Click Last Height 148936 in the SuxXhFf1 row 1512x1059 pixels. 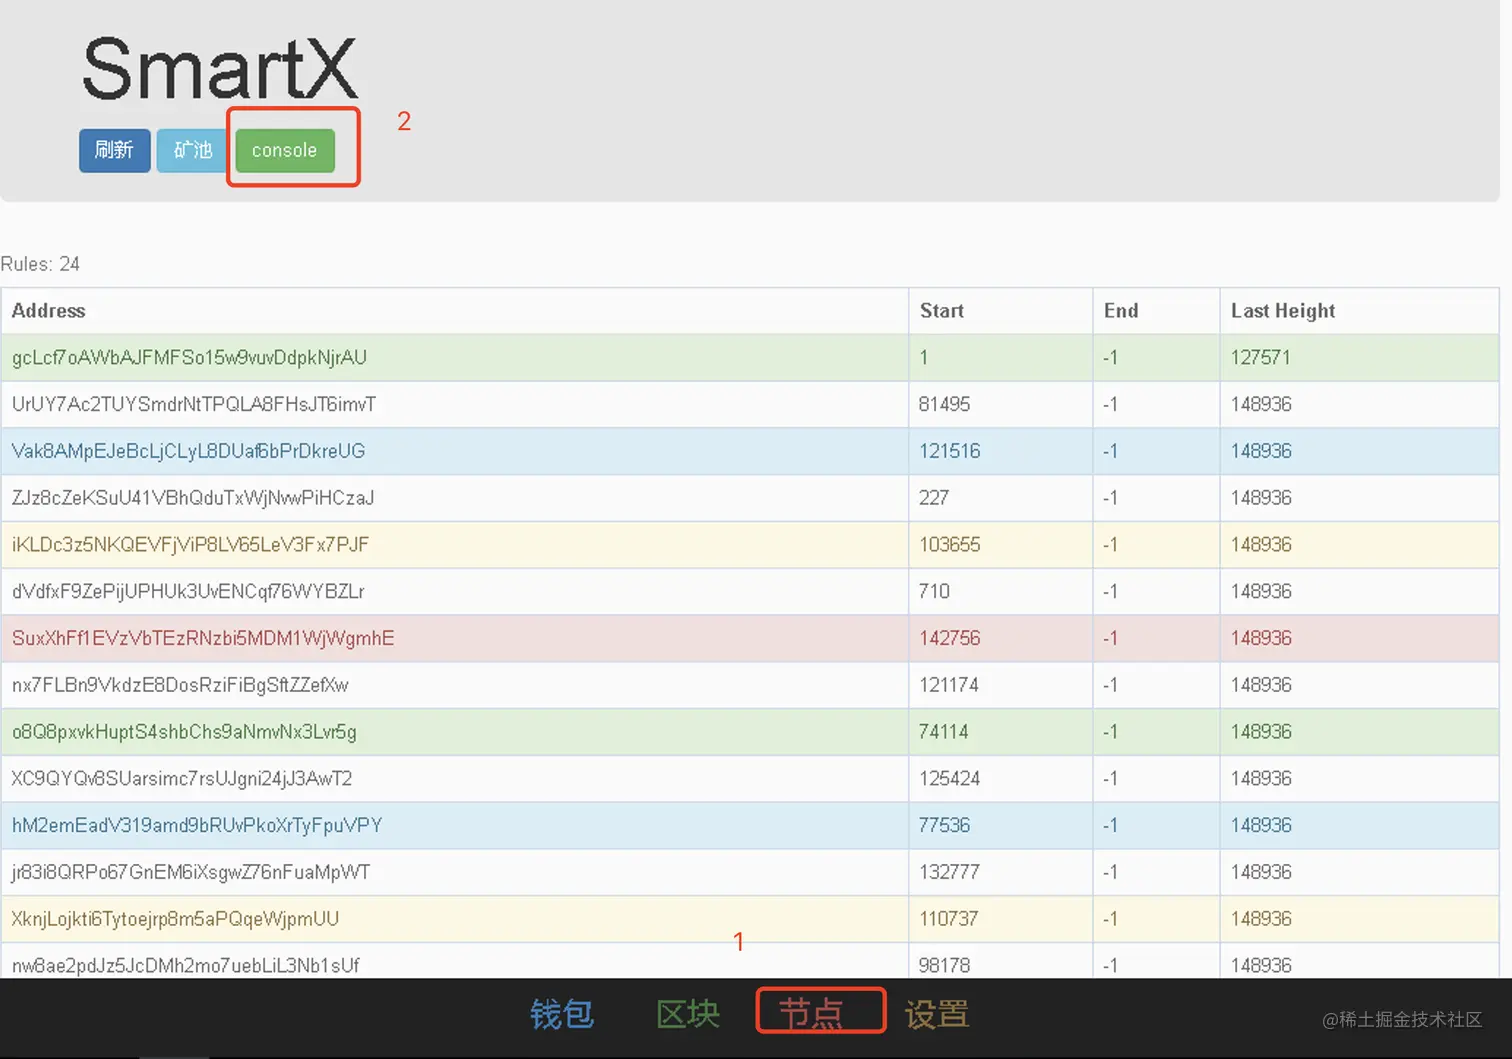[1262, 638]
